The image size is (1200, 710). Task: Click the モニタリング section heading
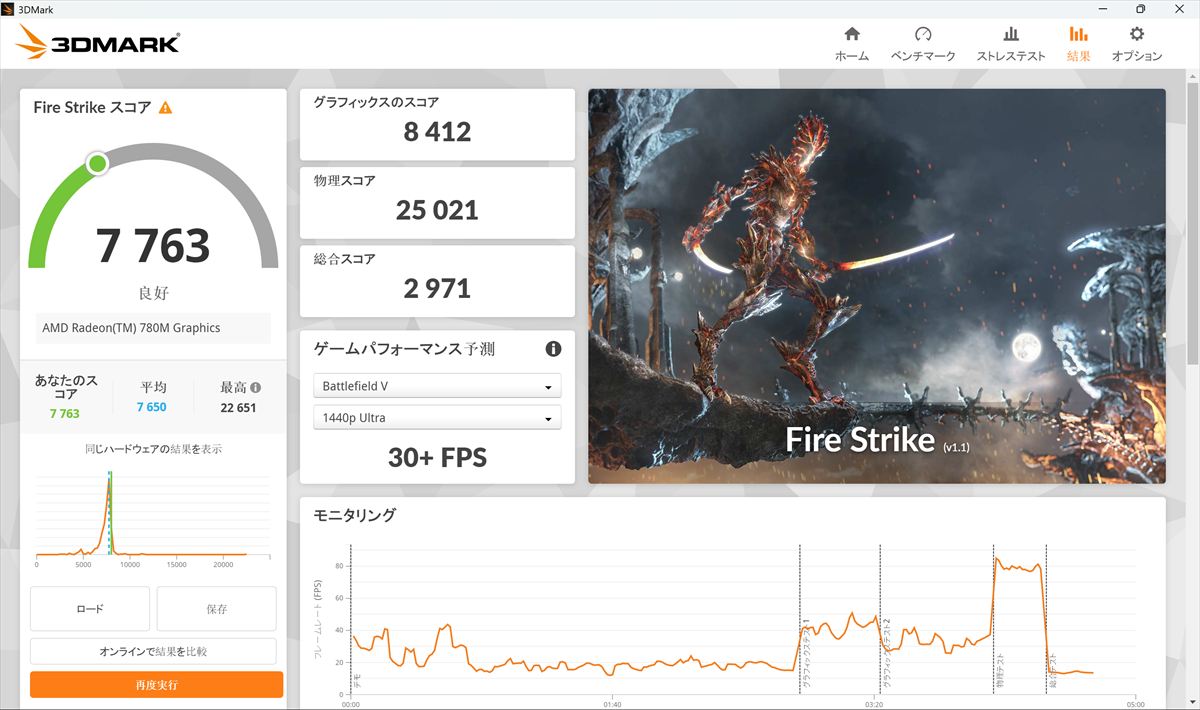(355, 516)
